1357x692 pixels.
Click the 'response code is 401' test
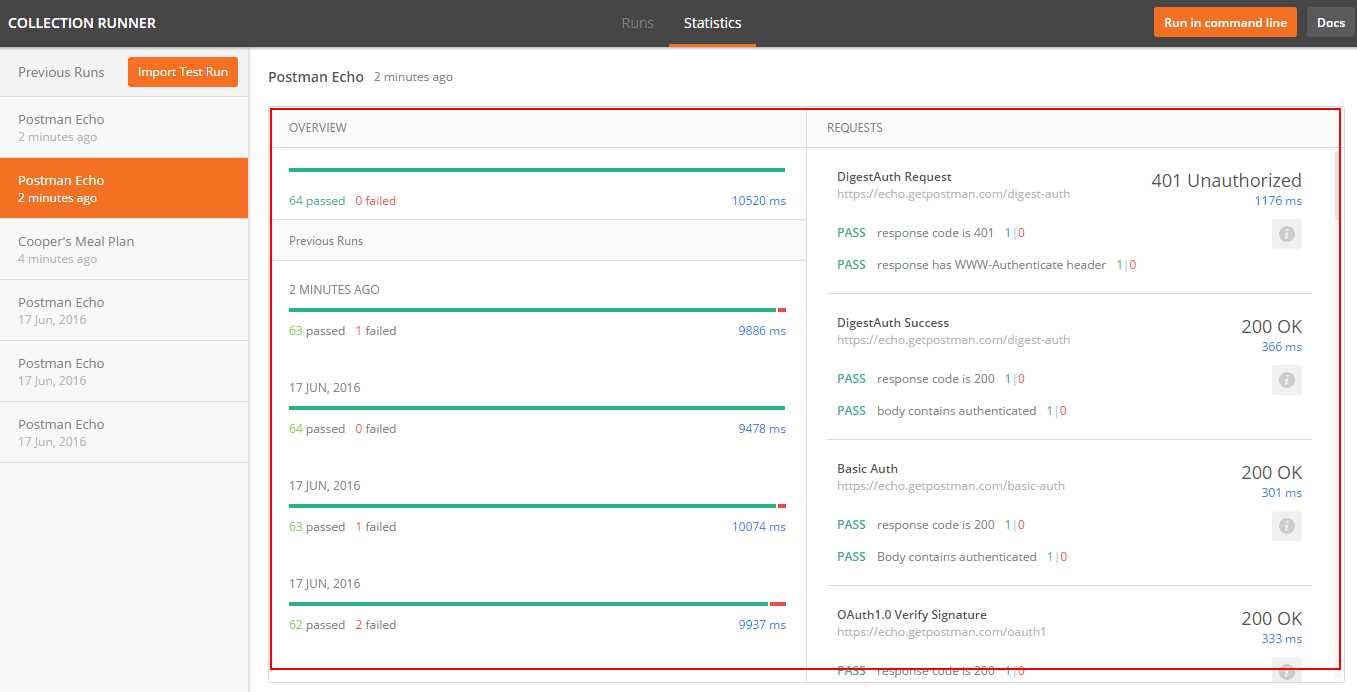click(x=936, y=233)
